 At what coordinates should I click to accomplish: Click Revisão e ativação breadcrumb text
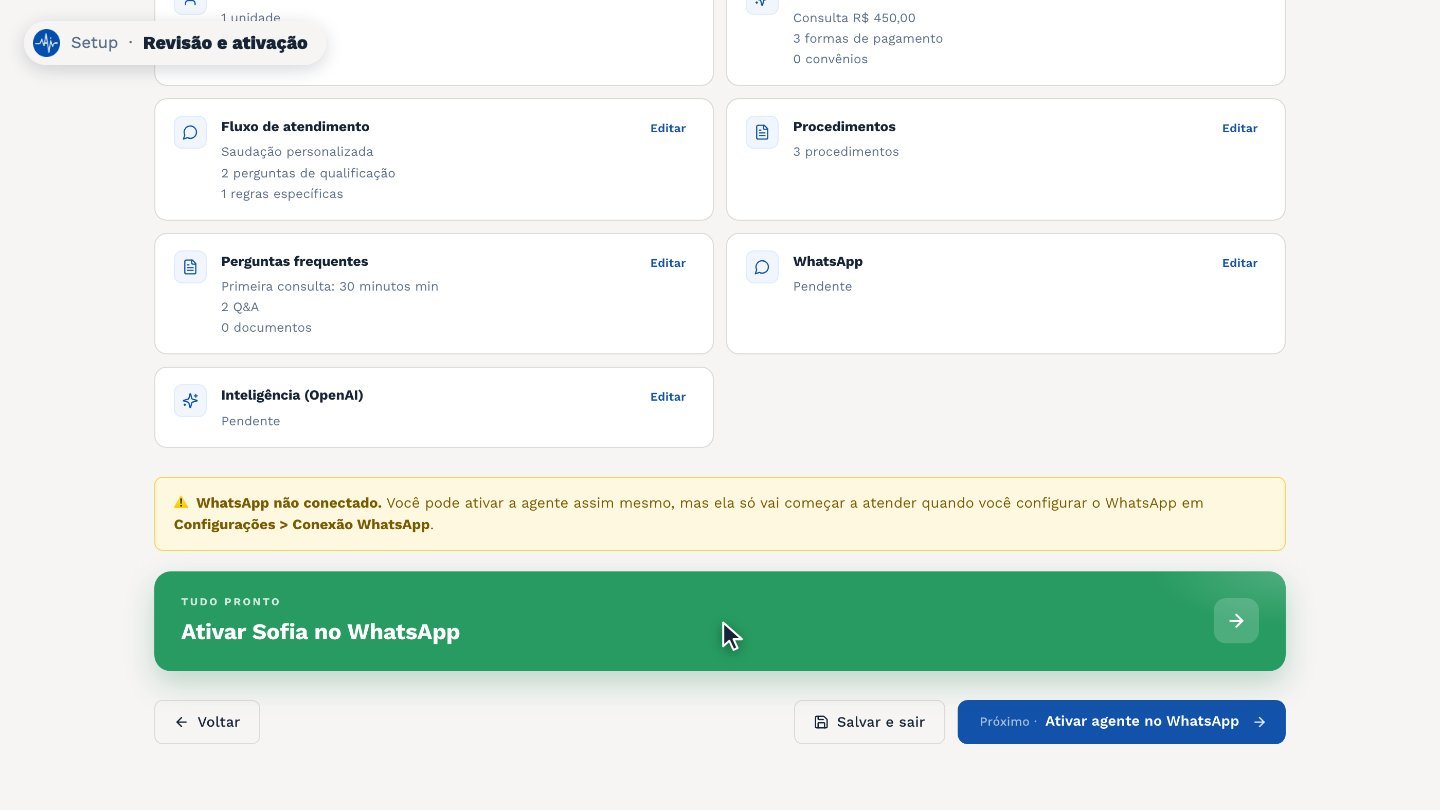click(225, 43)
